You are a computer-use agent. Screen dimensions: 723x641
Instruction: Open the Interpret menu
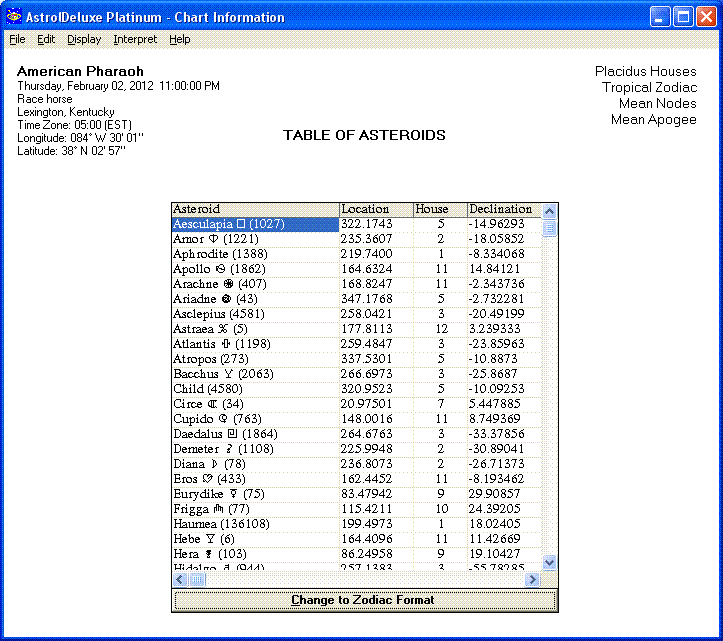[x=135, y=39]
